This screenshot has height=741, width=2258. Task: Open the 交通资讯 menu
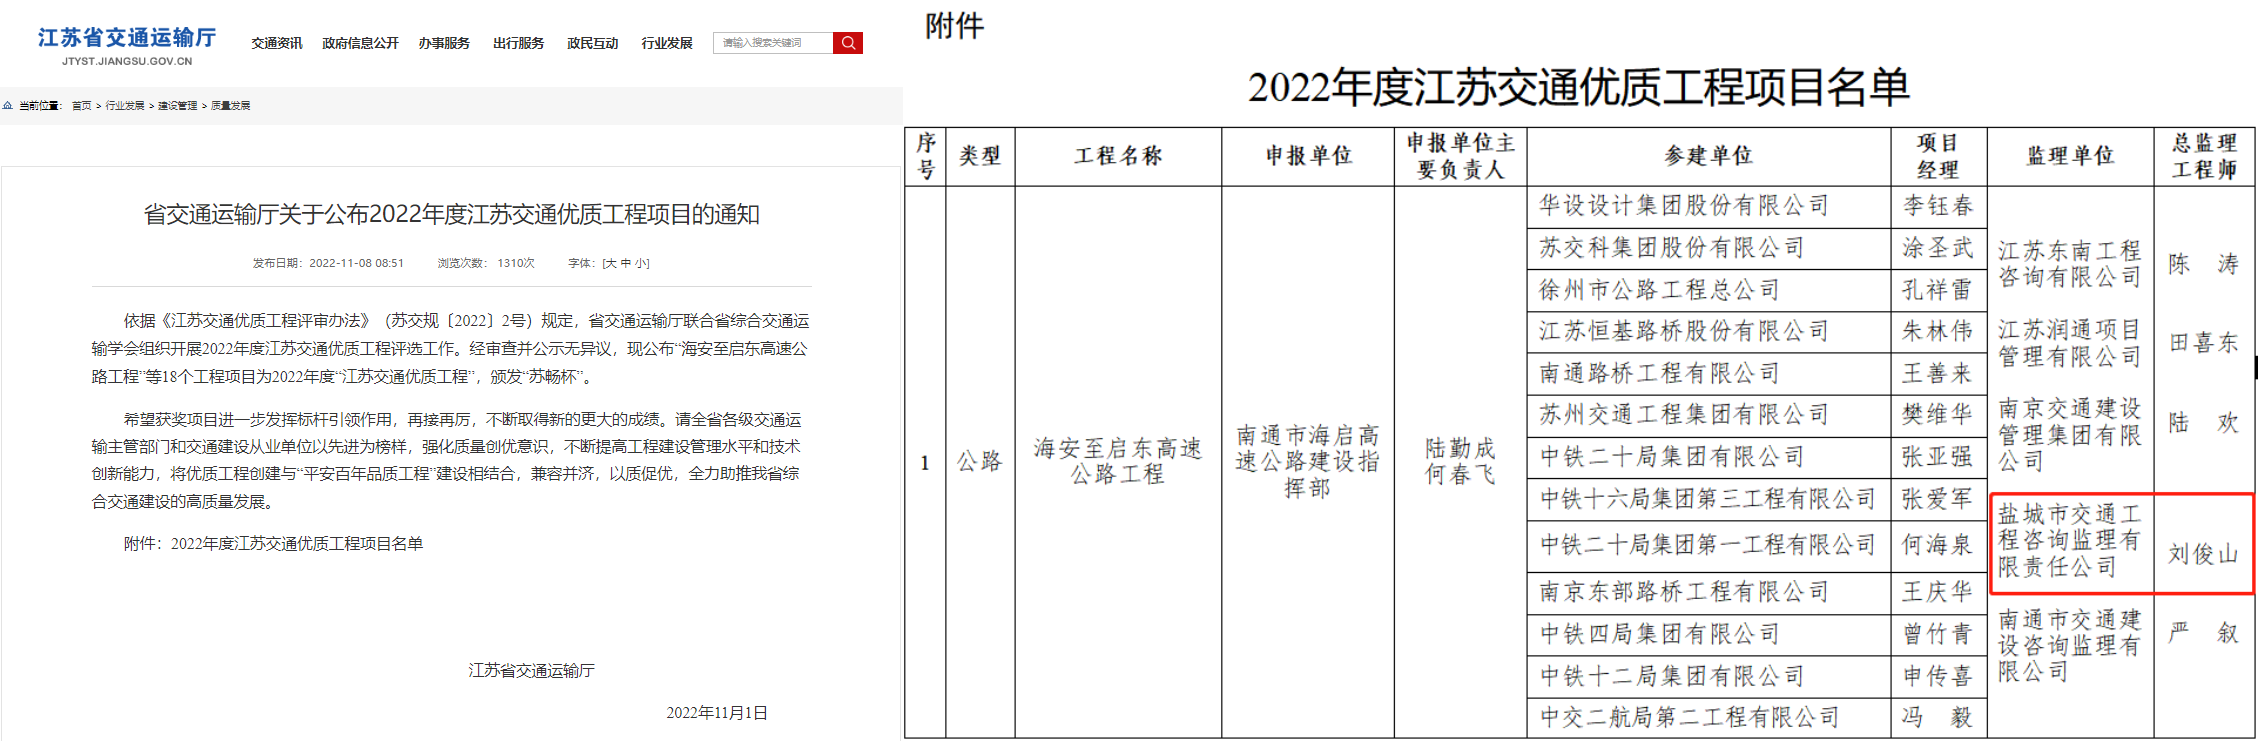coord(276,43)
